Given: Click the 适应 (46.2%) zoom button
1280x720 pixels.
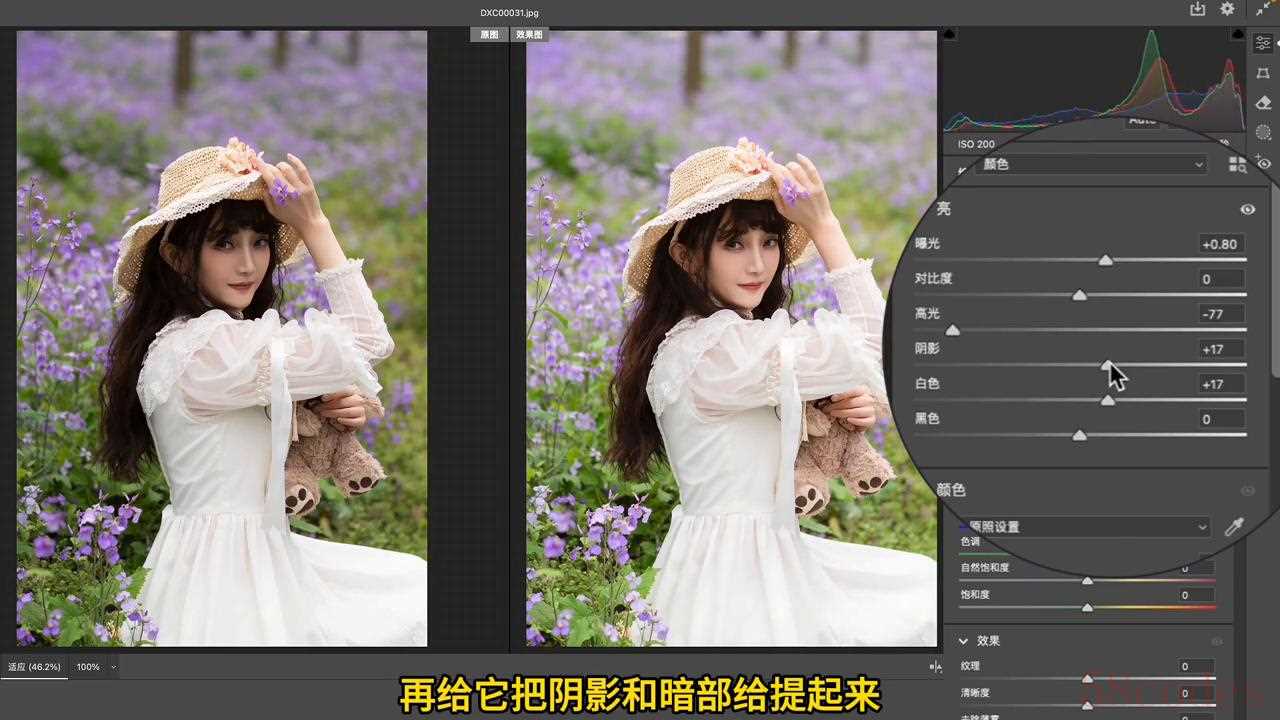Looking at the screenshot, I should tap(34, 667).
